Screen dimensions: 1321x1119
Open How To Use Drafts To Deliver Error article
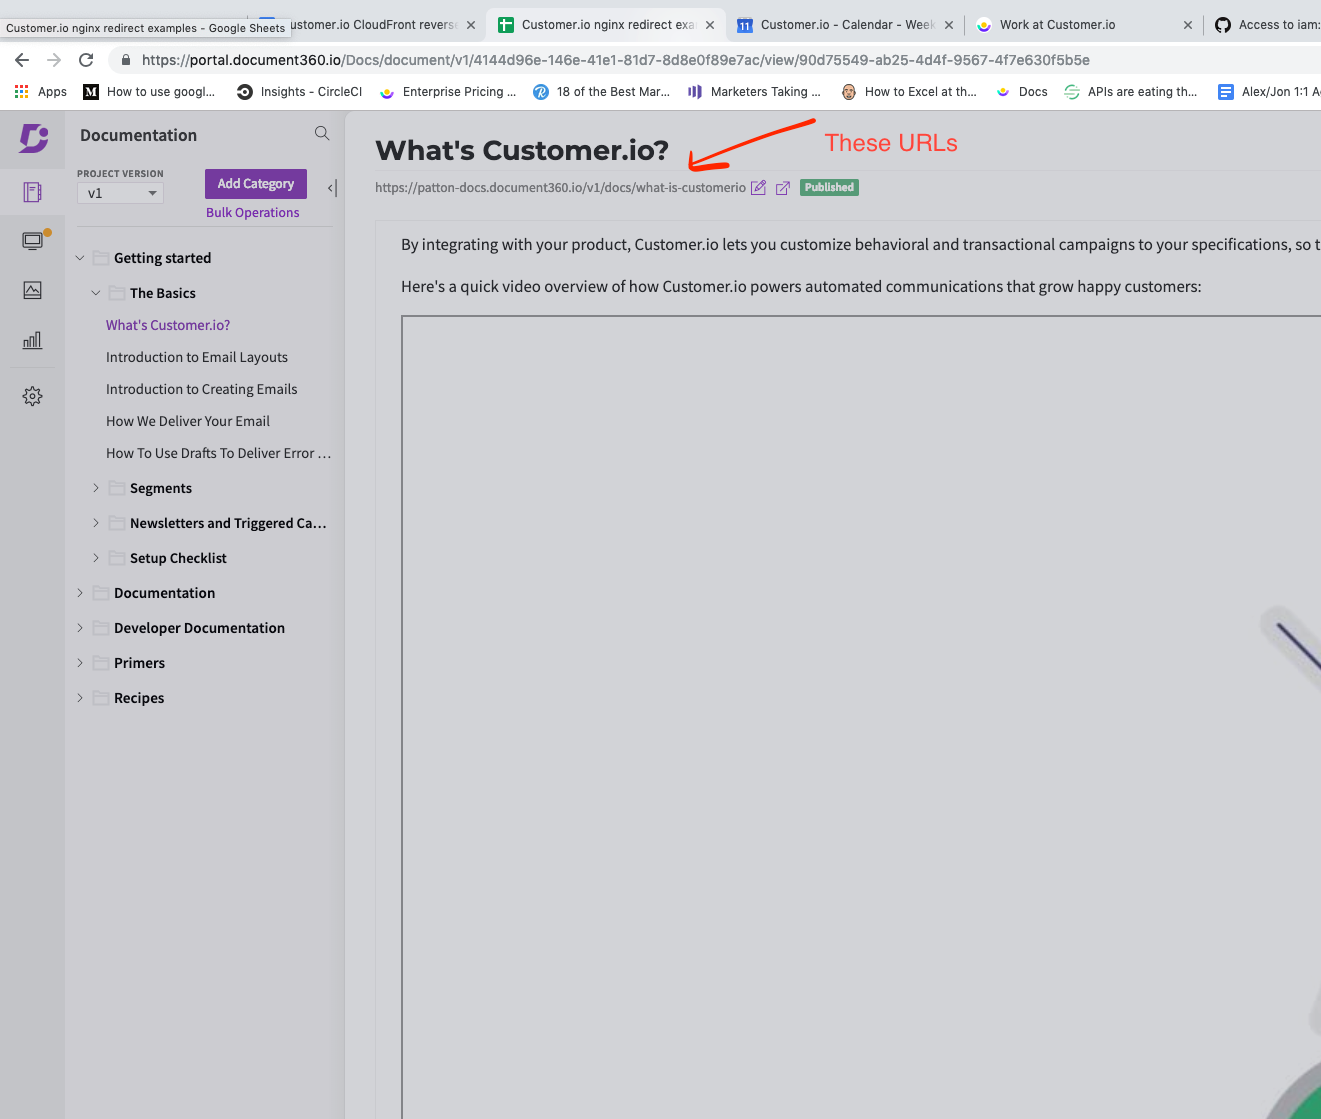pos(218,453)
